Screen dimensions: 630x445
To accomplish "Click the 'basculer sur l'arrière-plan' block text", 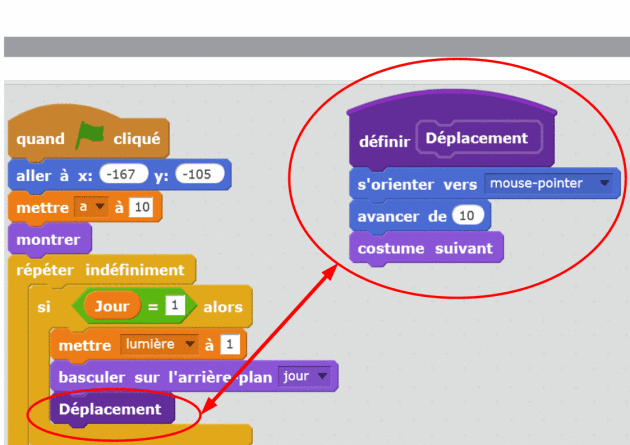I will pyautogui.click(x=164, y=377).
